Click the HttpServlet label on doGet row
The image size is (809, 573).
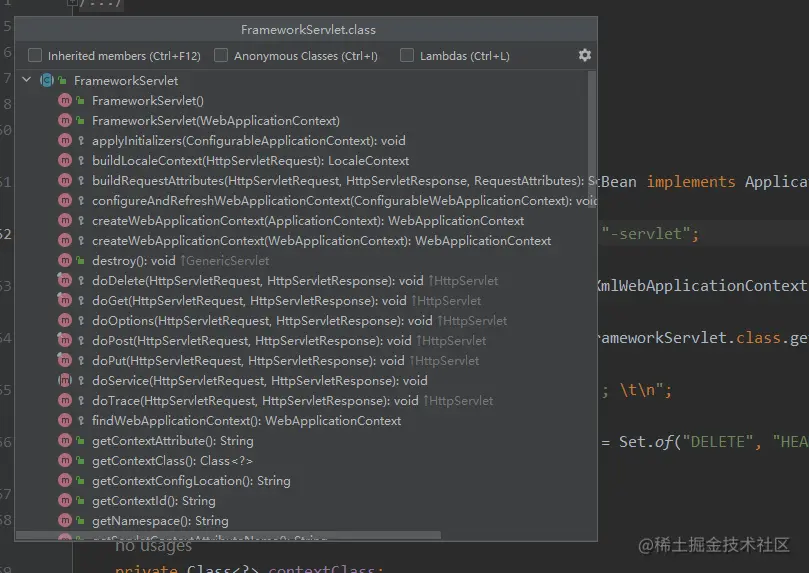(x=446, y=301)
